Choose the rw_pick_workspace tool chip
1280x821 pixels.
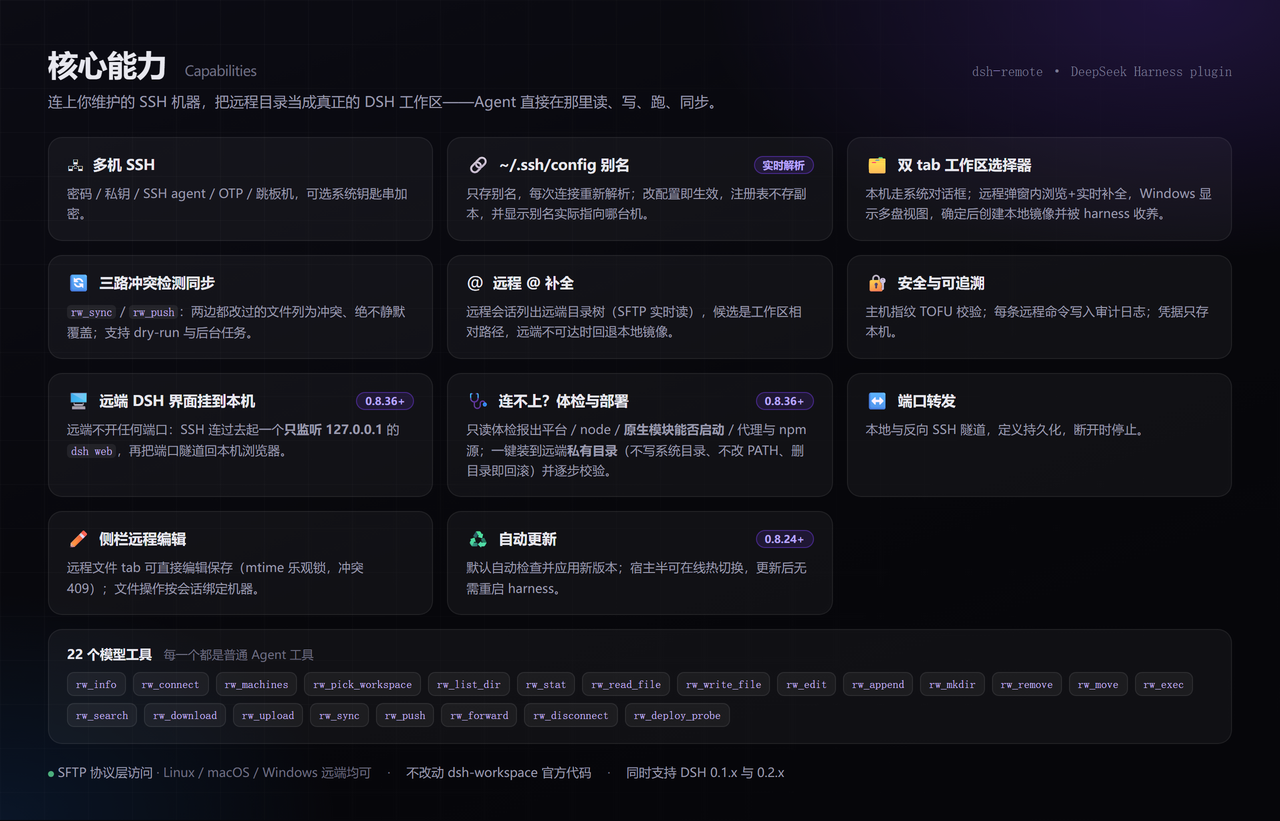(363, 685)
